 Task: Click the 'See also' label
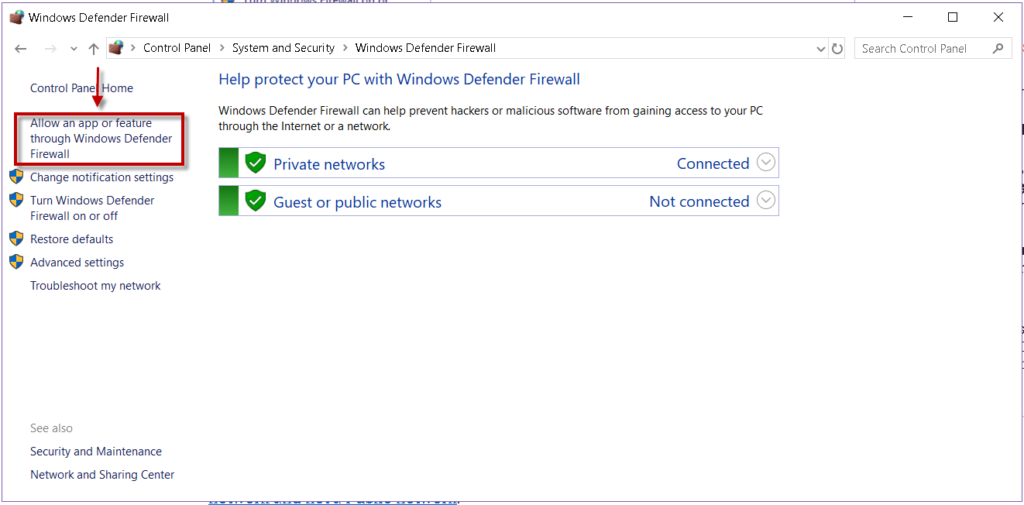pyautogui.click(x=52, y=429)
